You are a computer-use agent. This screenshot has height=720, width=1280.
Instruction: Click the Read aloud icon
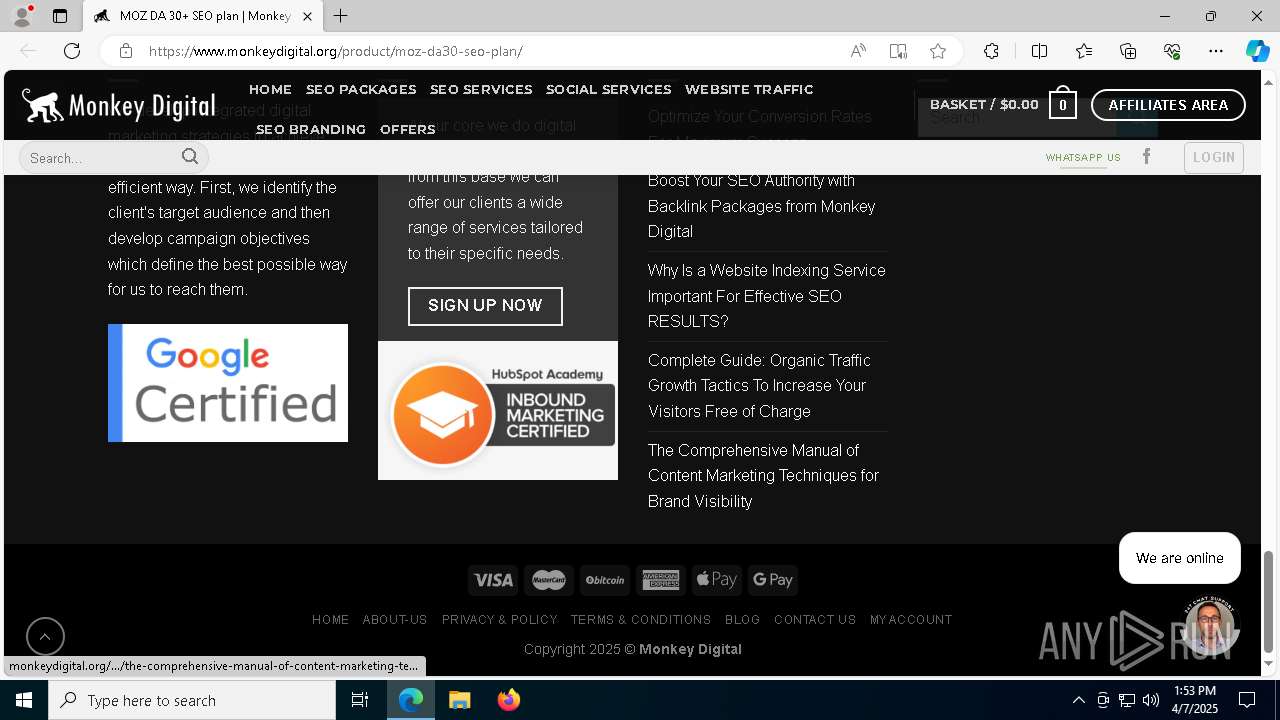[858, 51]
